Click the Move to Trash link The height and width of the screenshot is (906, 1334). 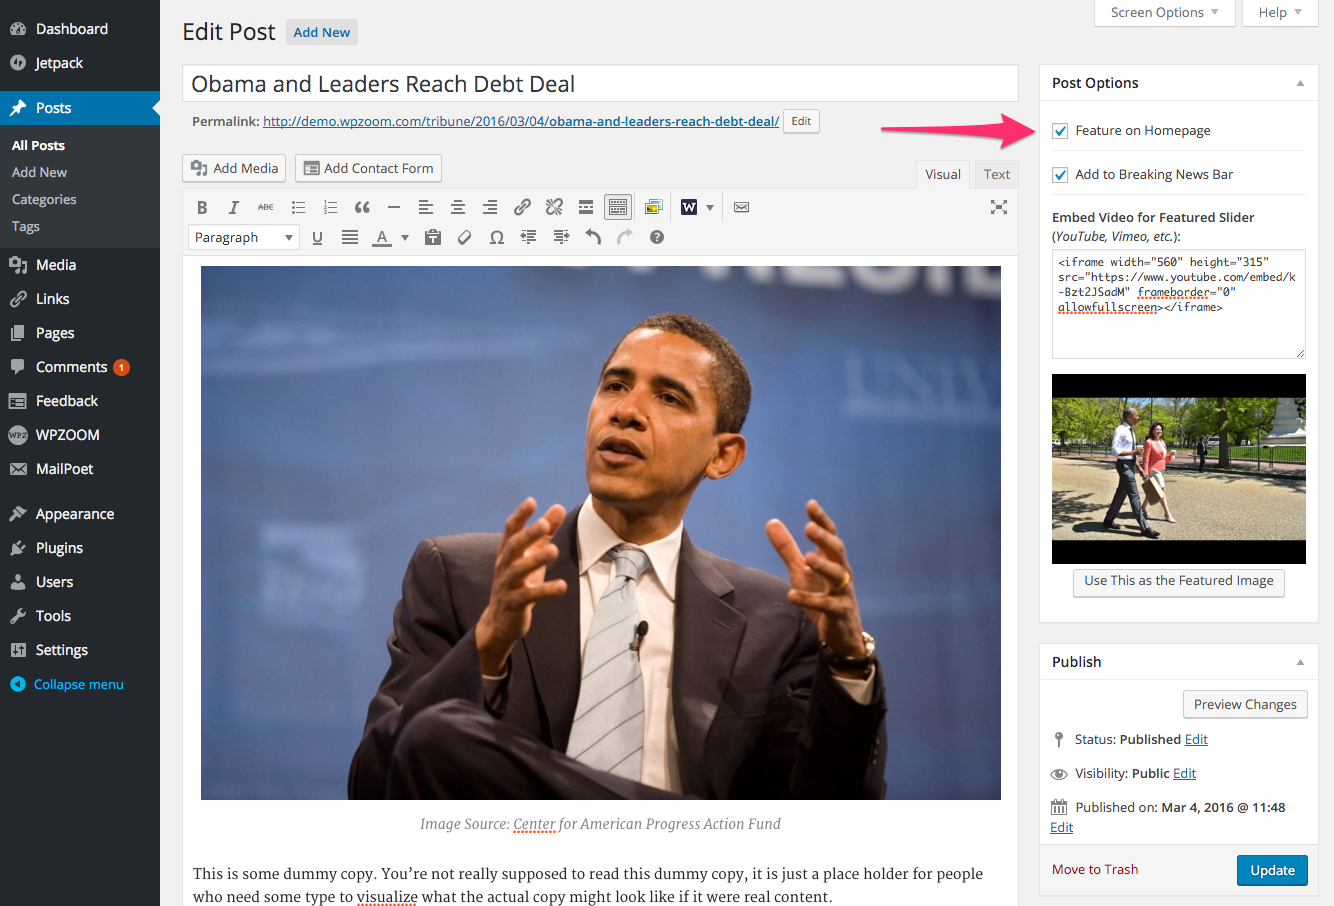tap(1094, 869)
